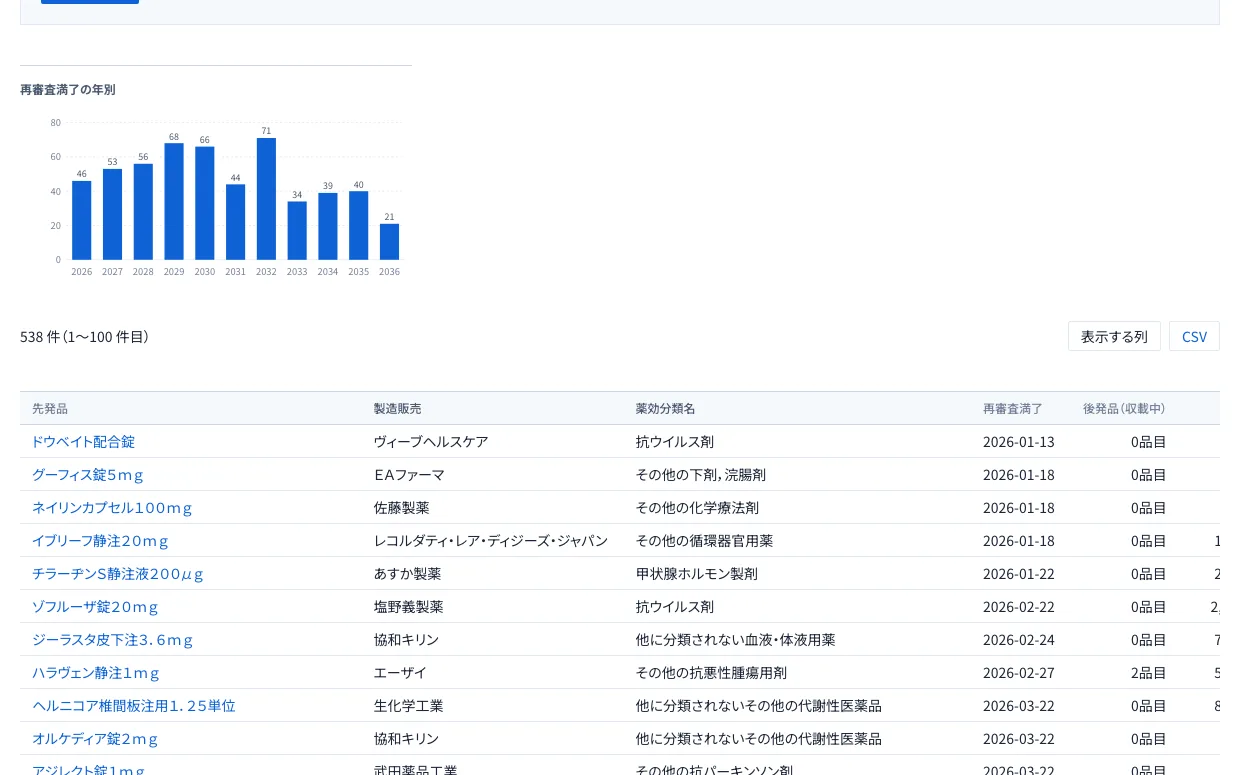Select the 2027 bar in the chart
The height and width of the screenshot is (775, 1240).
pos(112,214)
